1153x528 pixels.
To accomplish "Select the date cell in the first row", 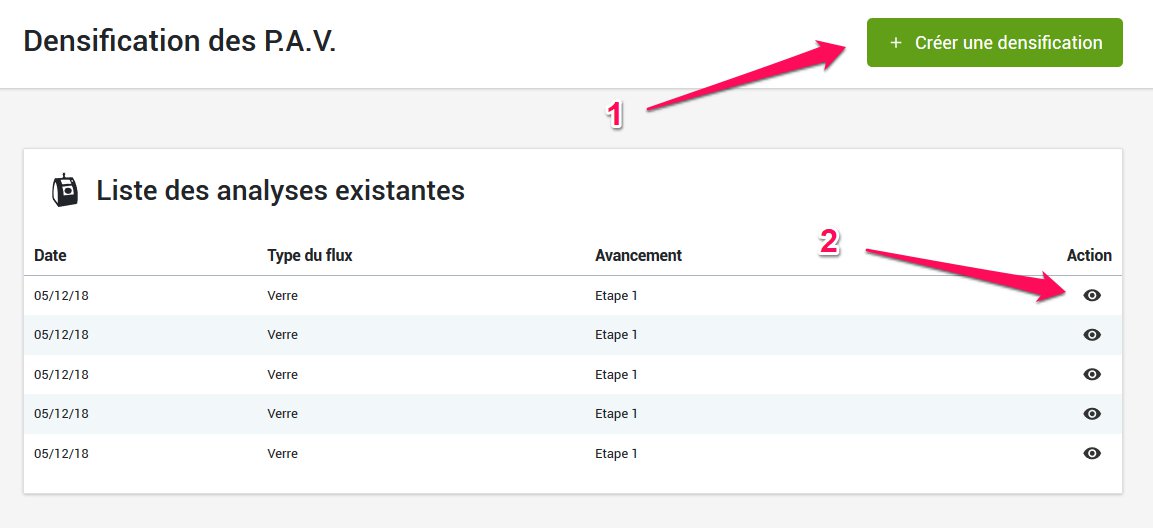I will tap(61, 296).
